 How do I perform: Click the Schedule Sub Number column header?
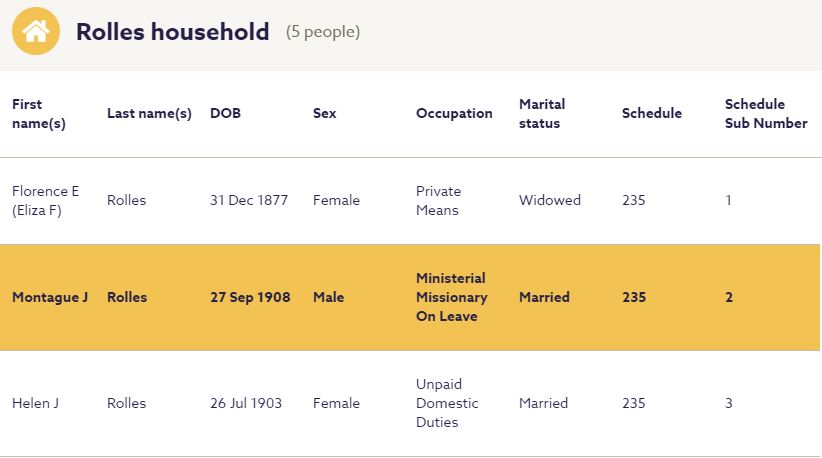[x=765, y=113]
